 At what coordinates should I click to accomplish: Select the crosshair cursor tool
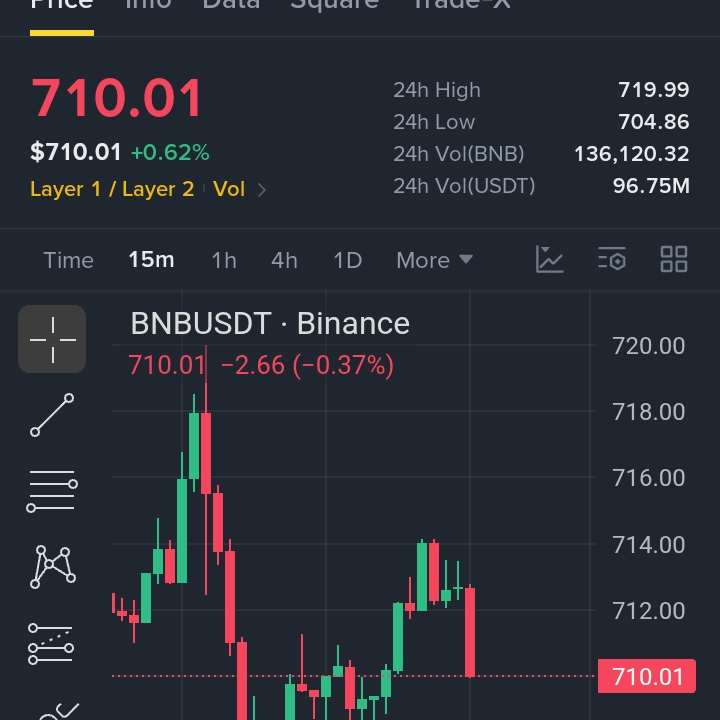[52, 339]
